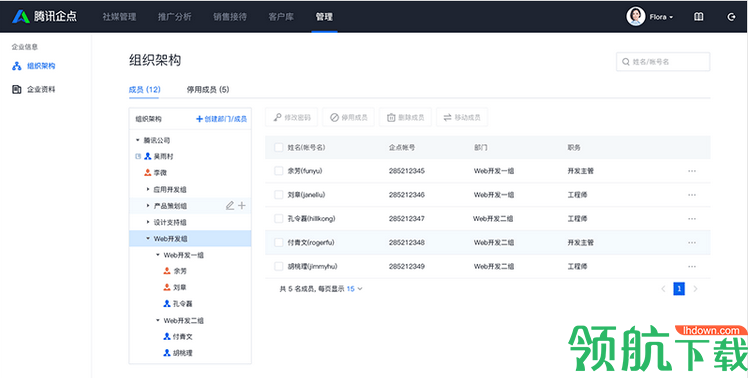The height and width of the screenshot is (378, 748).
Task: Select the select-all checkbox in table header
Action: coord(279,147)
